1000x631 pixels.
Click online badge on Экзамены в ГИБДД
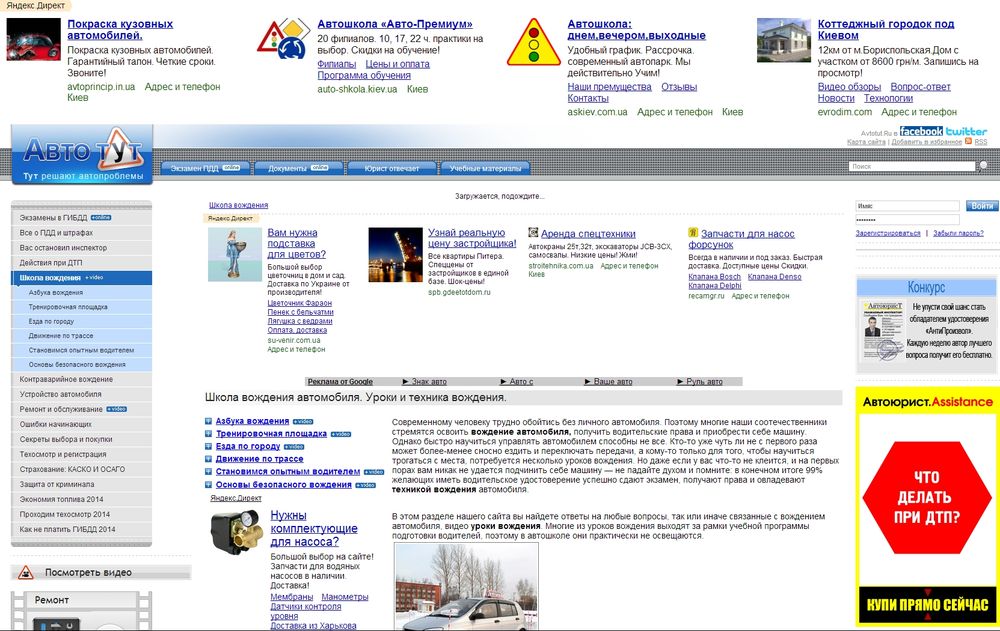[101, 218]
